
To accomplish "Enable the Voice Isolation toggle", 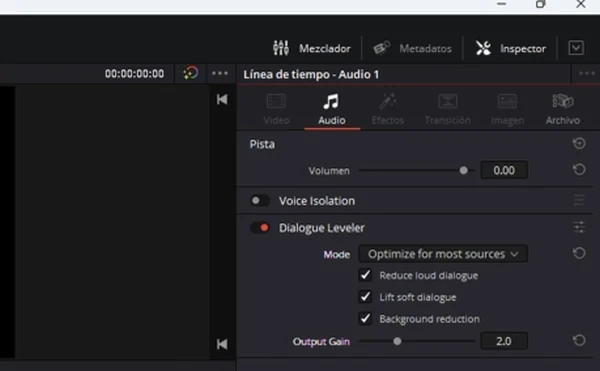I will tap(260, 200).
